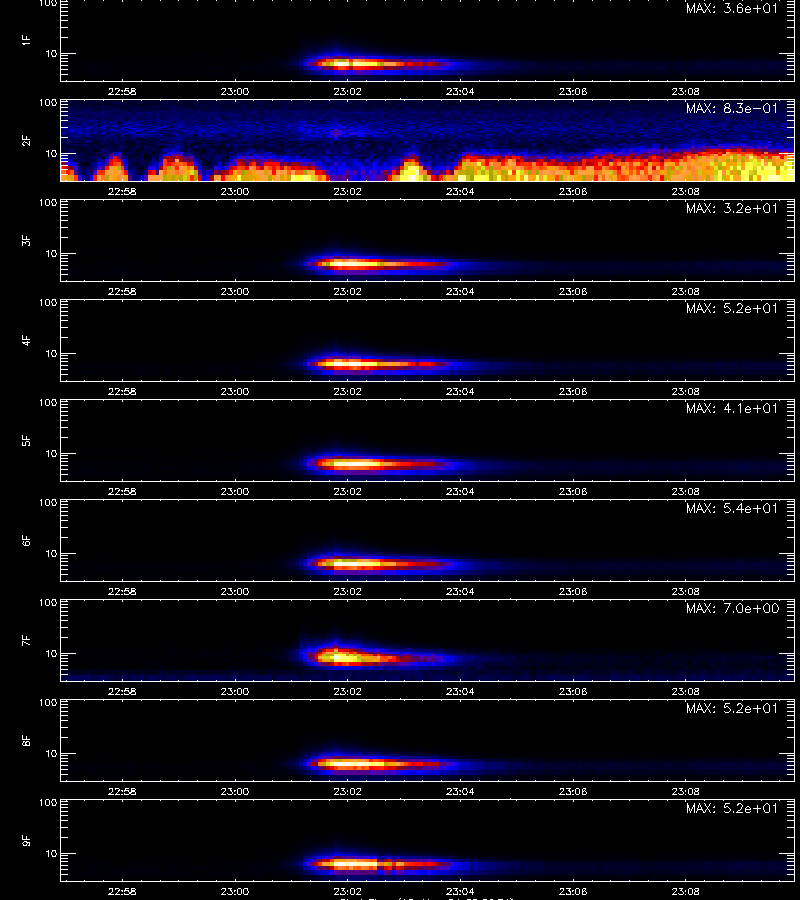Click the "2F" panel axis label
Screen dimensions: 800x900
26,140
